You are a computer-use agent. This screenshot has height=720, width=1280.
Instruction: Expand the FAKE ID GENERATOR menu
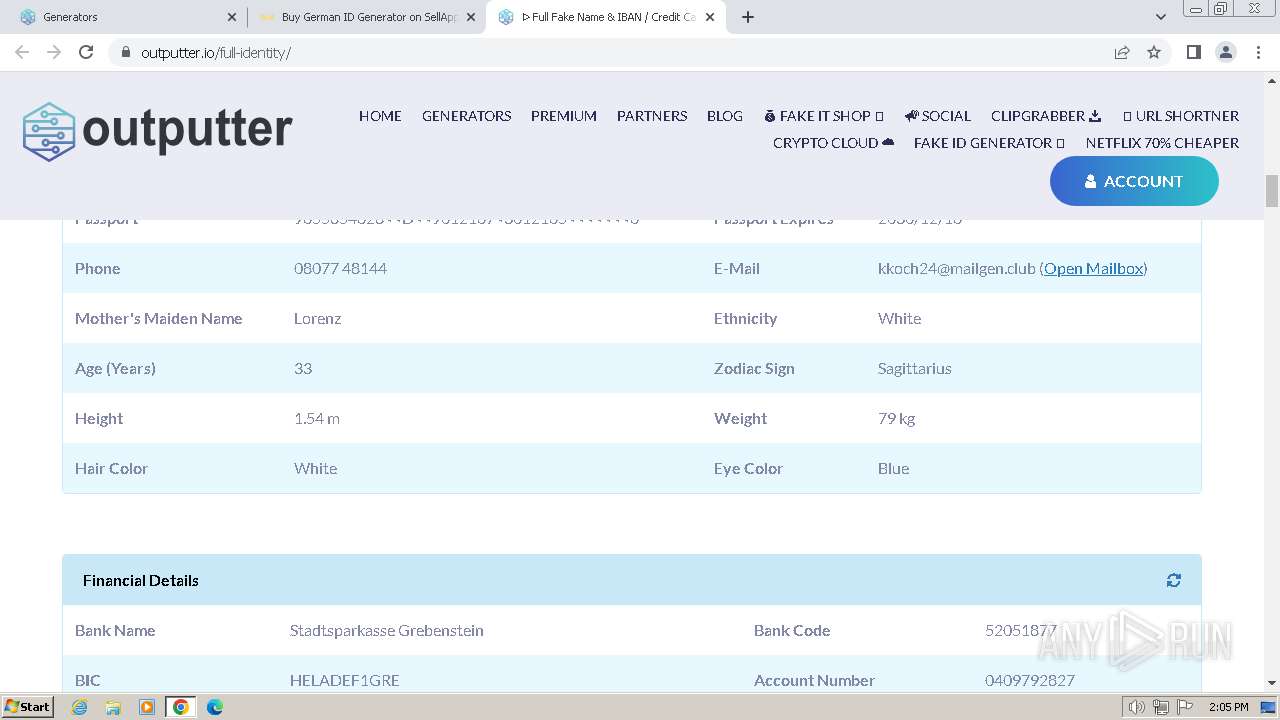coord(989,143)
